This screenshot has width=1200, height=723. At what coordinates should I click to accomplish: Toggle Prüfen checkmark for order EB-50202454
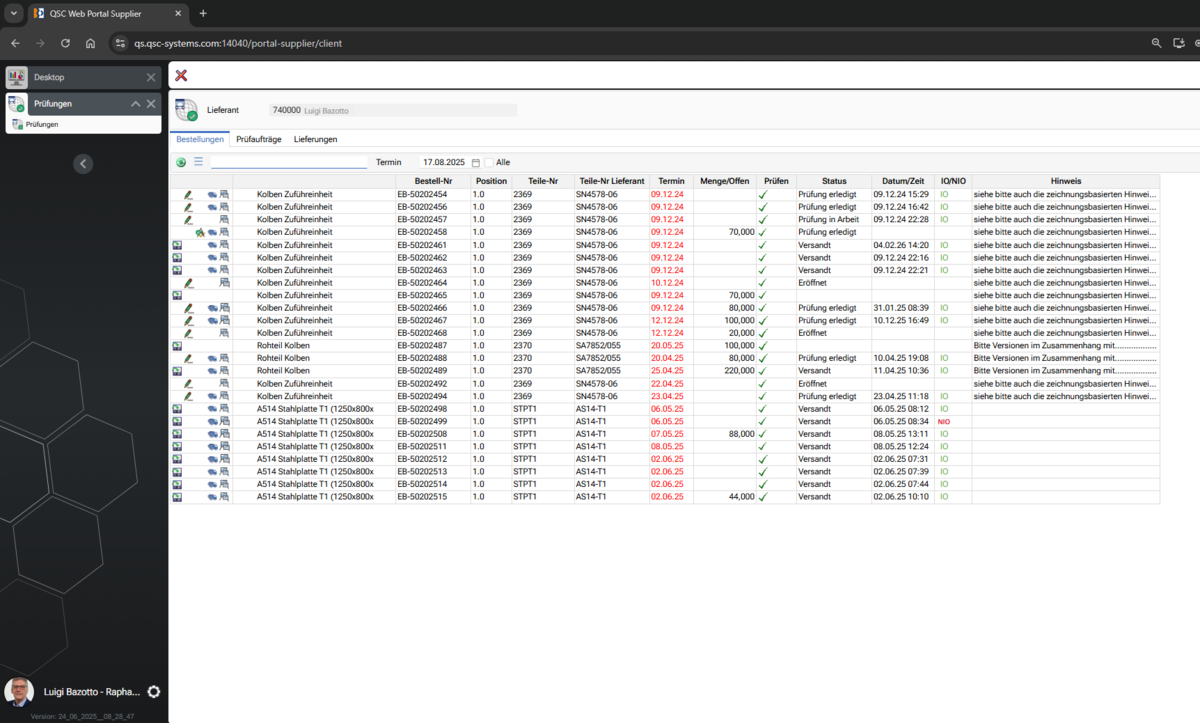point(763,194)
